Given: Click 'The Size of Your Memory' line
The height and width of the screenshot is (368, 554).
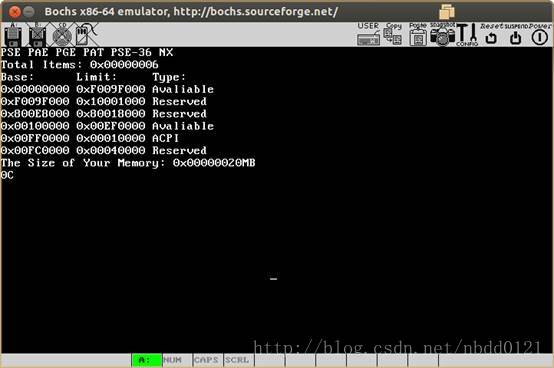Looking at the screenshot, I should pyautogui.click(x=128, y=163).
